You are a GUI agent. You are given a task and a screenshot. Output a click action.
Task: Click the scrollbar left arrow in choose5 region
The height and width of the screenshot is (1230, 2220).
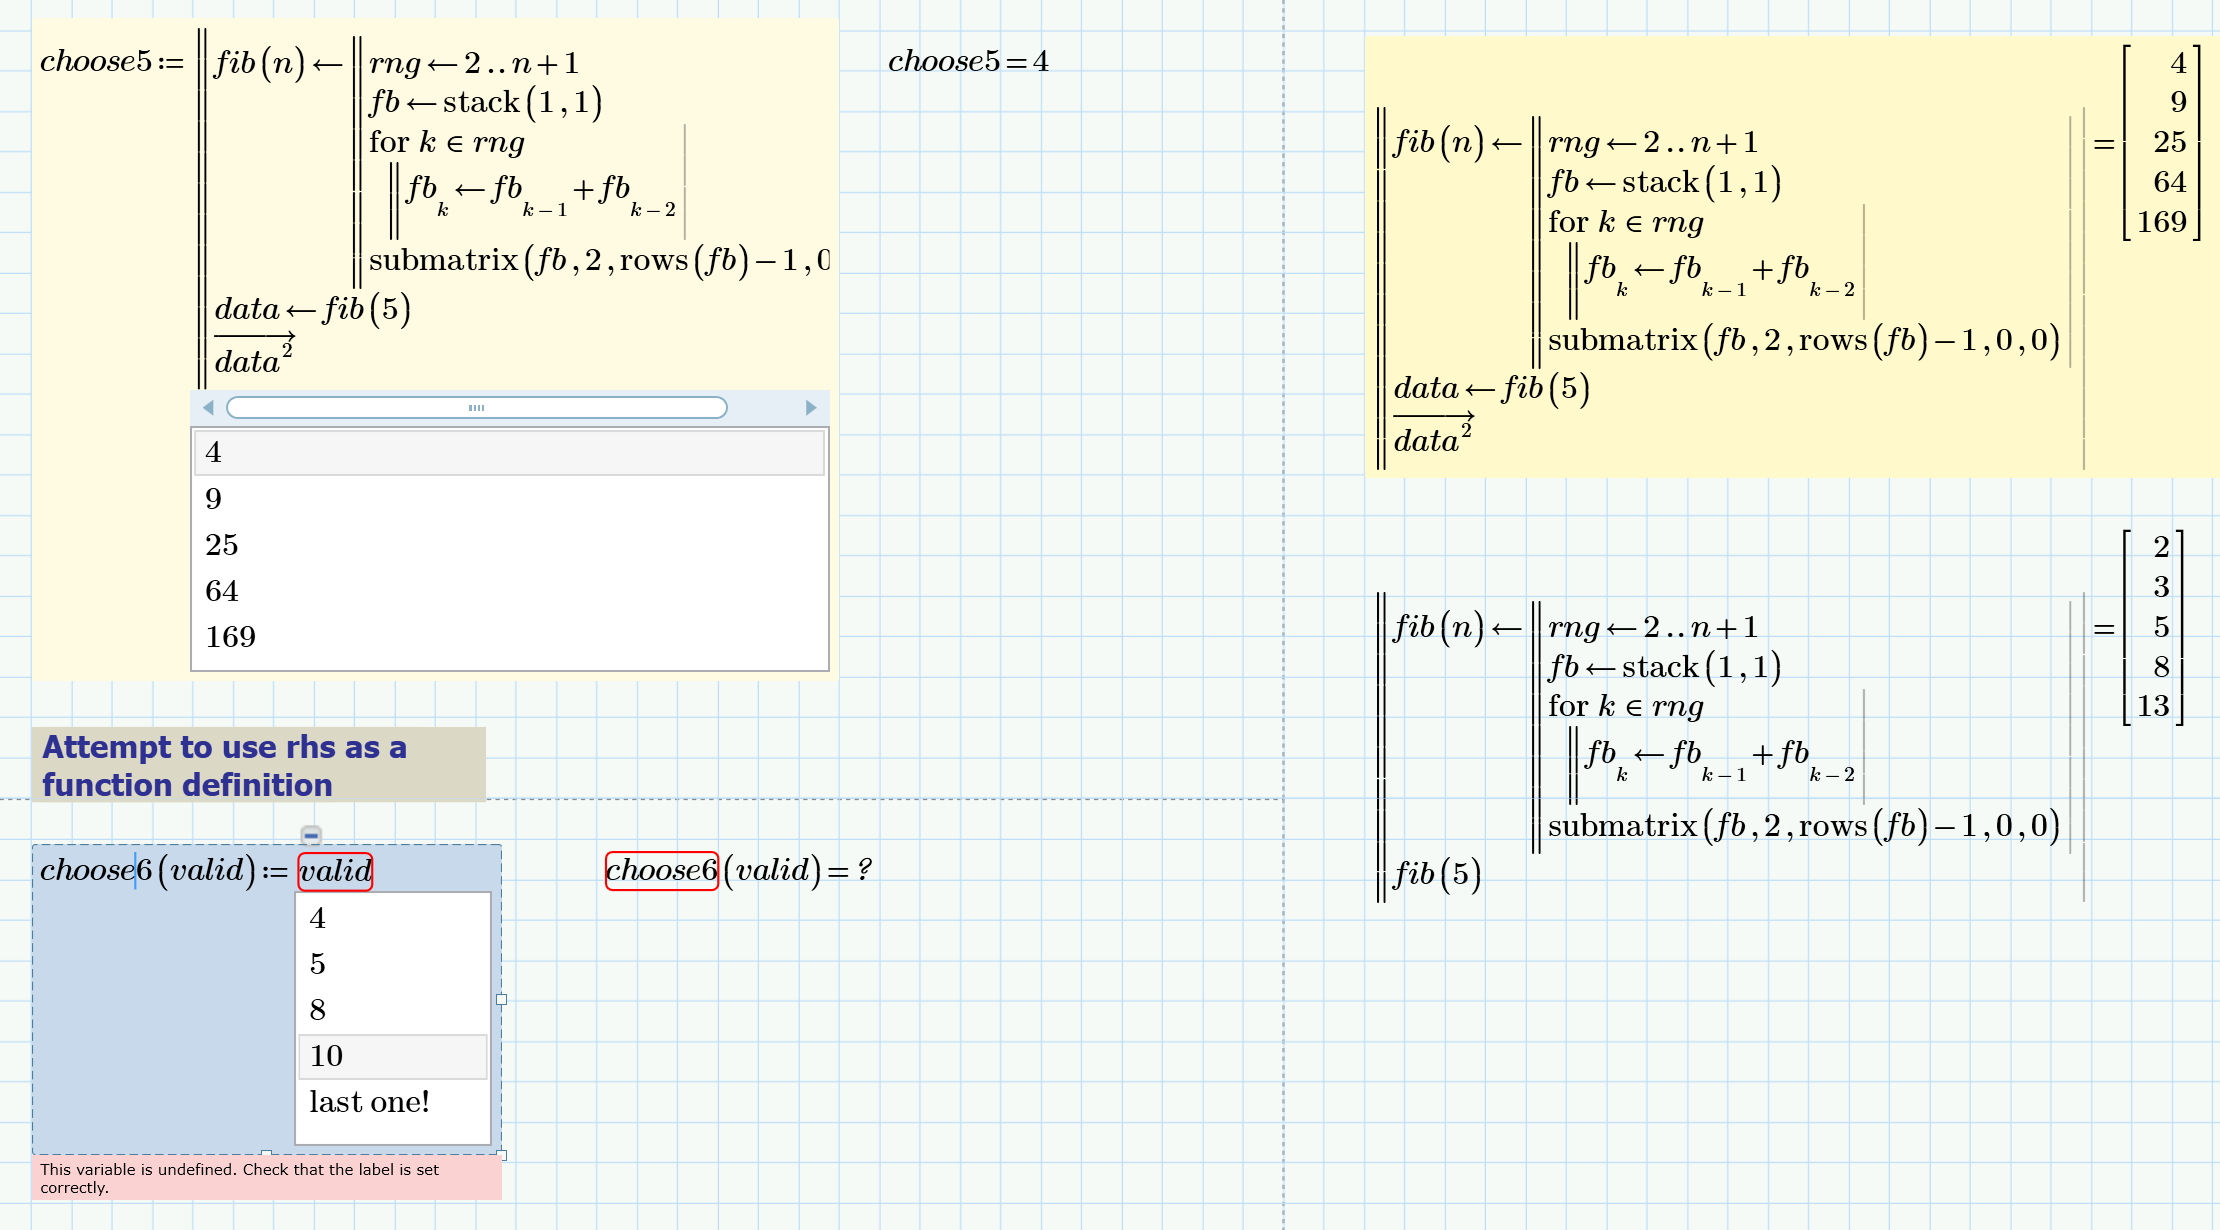[x=208, y=408]
